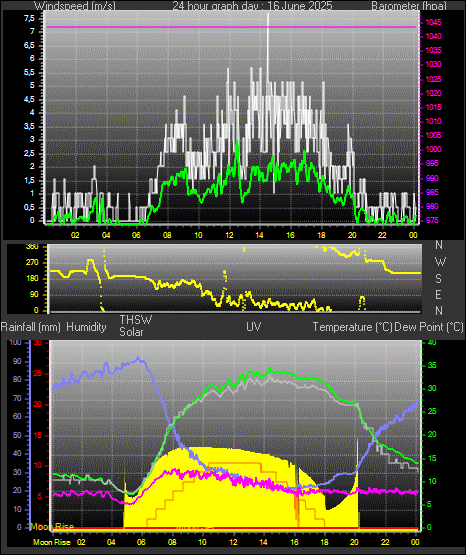Click the 'Dew Point (°C)' legend label
Screen dimensions: 466x555
pyautogui.click(x=429, y=327)
